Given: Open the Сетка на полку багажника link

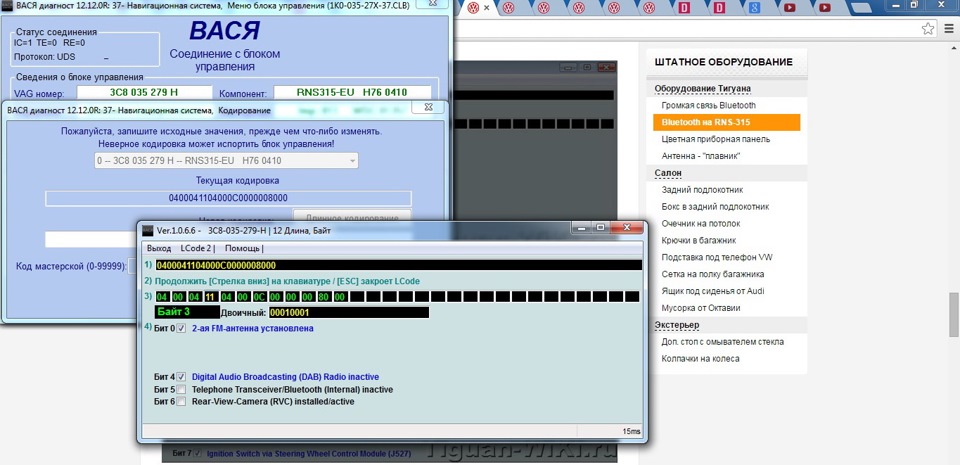Looking at the screenshot, I should [x=713, y=274].
